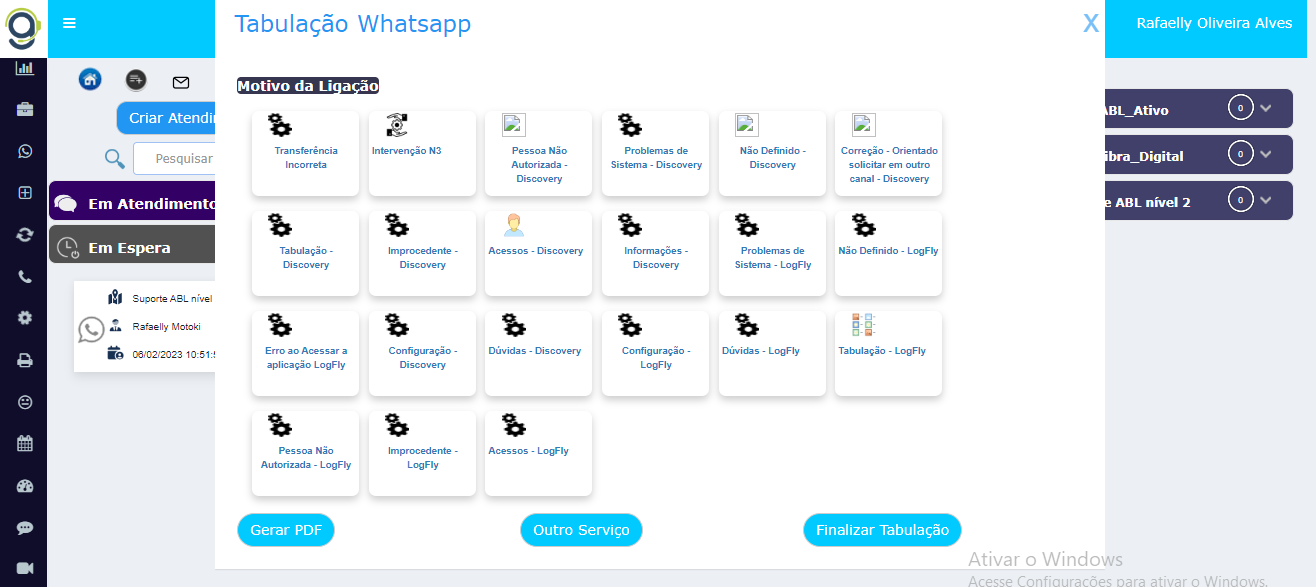Select the Tabulação - LogFly card
Screen dimensions: 1316x587
click(x=888, y=353)
